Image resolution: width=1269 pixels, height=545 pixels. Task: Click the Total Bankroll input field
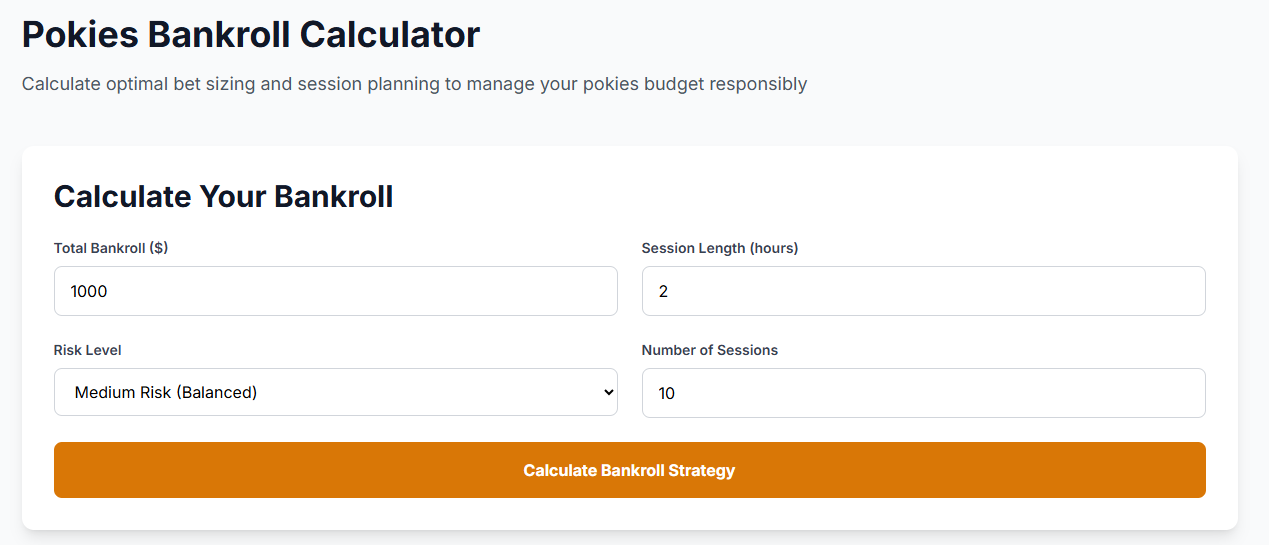pos(335,291)
